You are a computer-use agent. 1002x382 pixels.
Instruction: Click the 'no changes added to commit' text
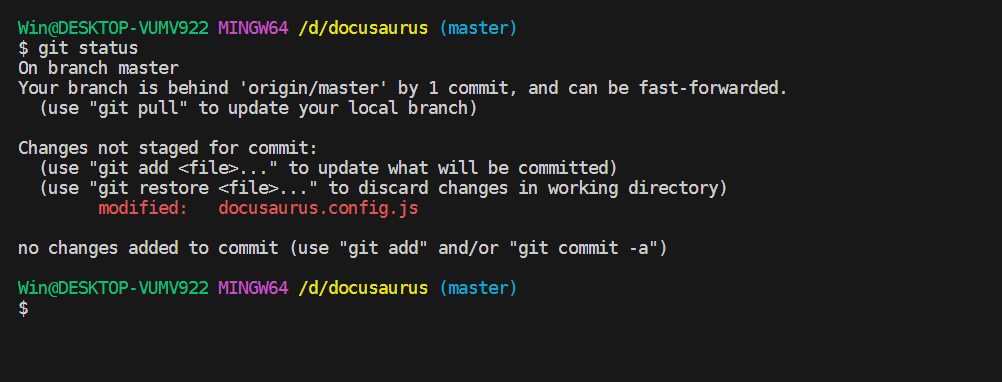(148, 248)
